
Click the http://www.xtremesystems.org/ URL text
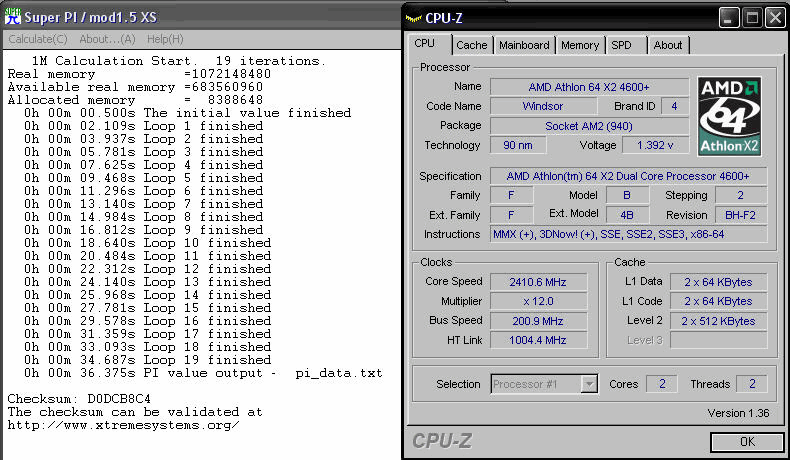pyautogui.click(x=123, y=425)
